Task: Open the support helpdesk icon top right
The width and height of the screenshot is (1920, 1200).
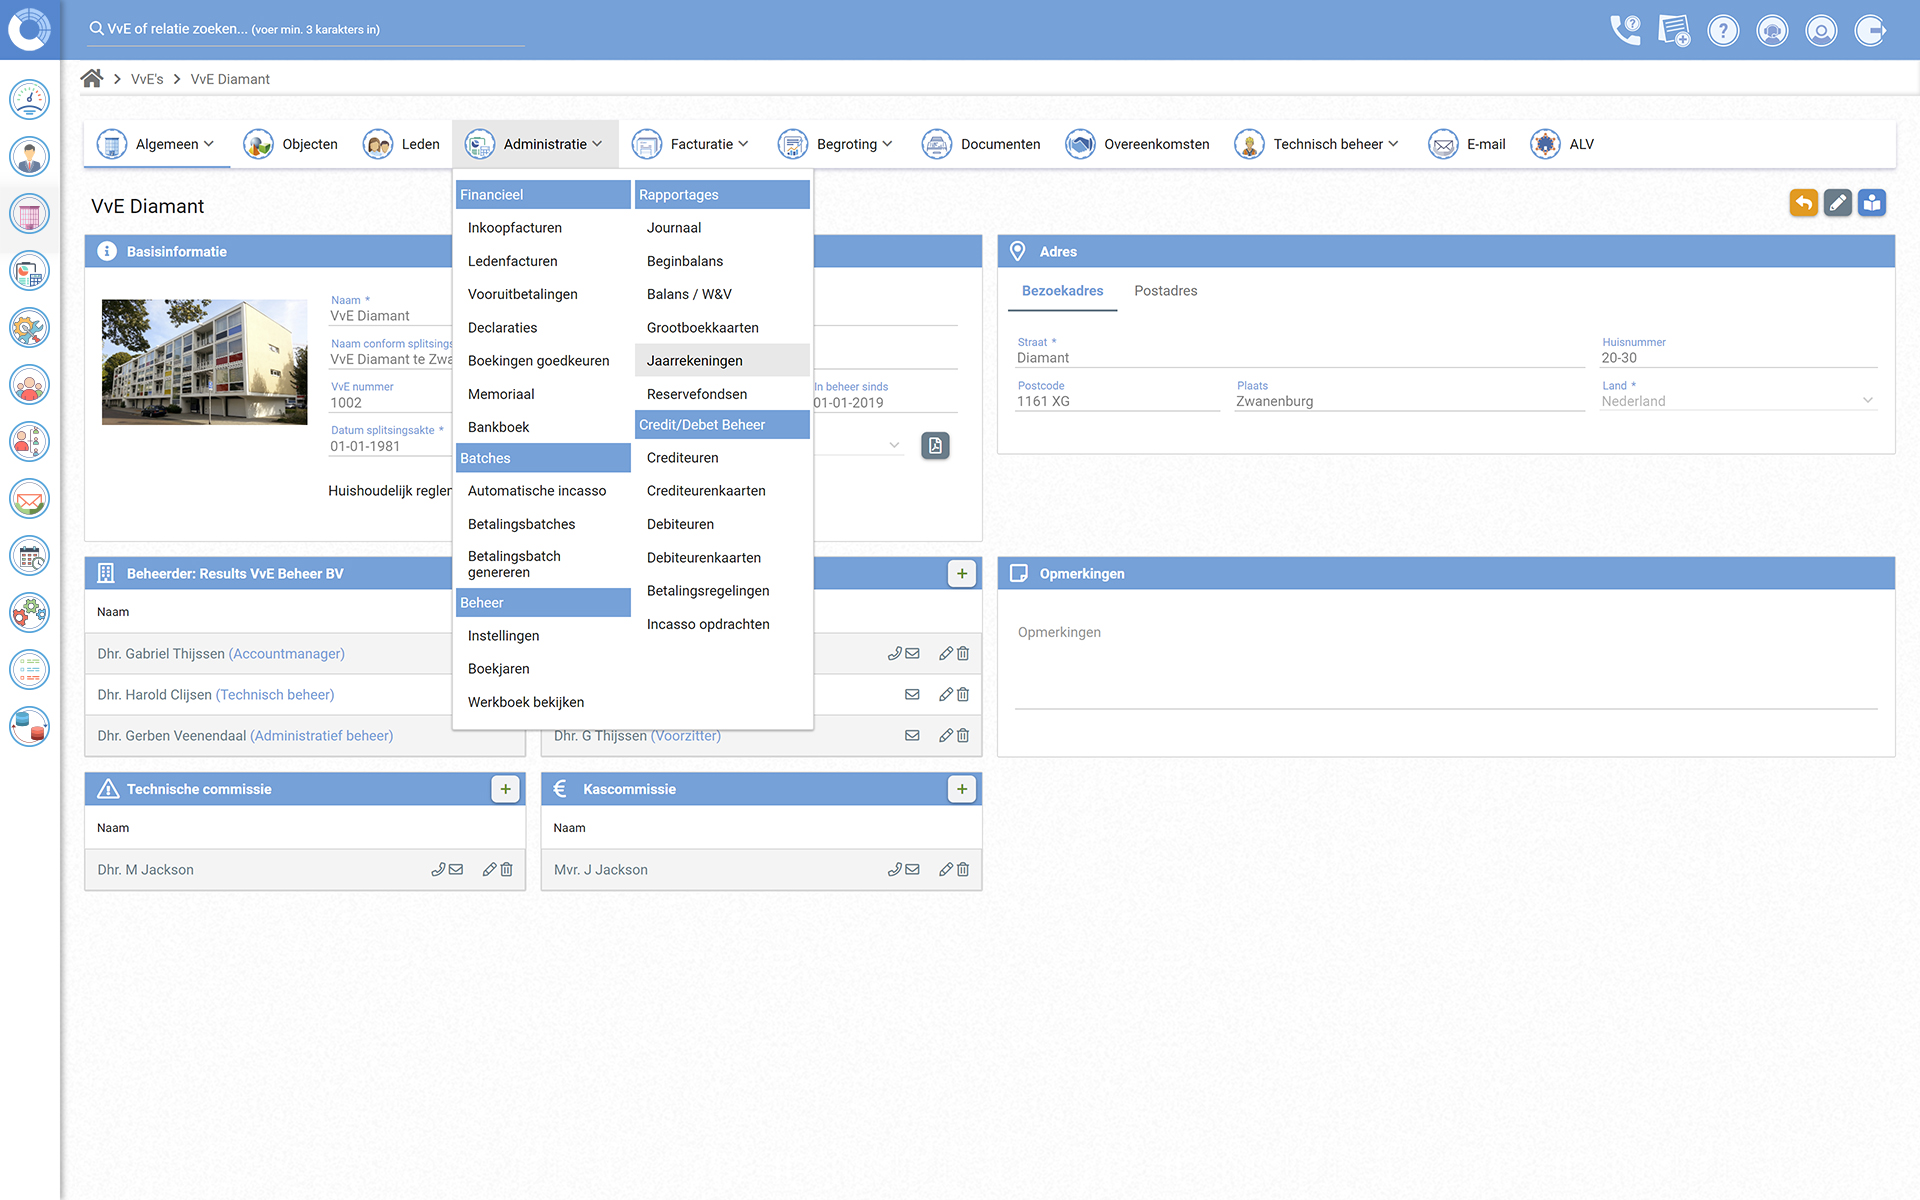Action: tap(1773, 30)
